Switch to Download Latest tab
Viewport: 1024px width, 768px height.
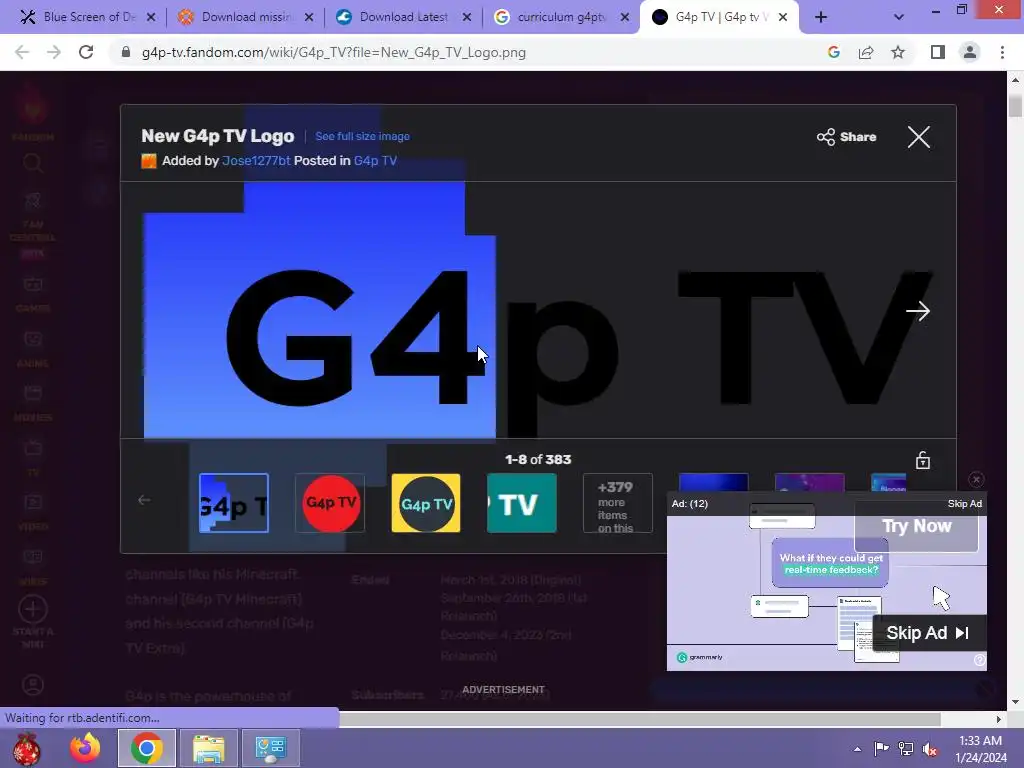(x=403, y=17)
